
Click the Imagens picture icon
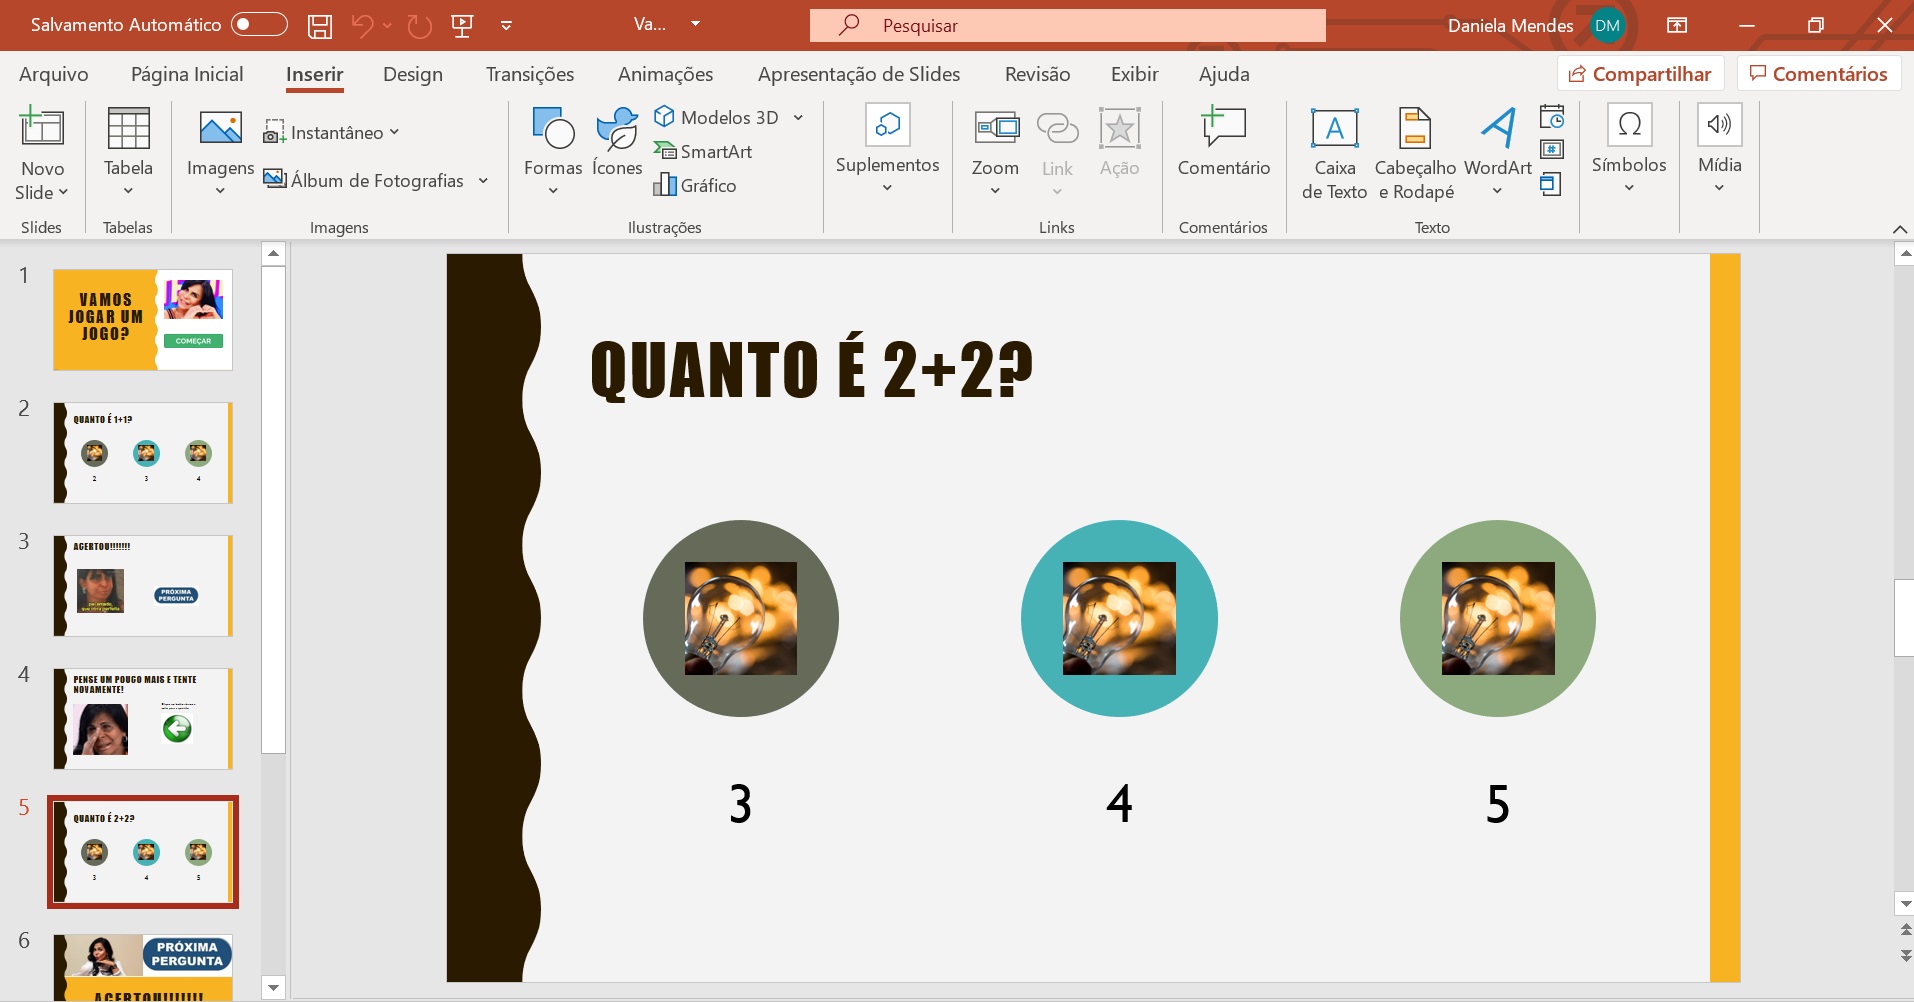click(220, 128)
